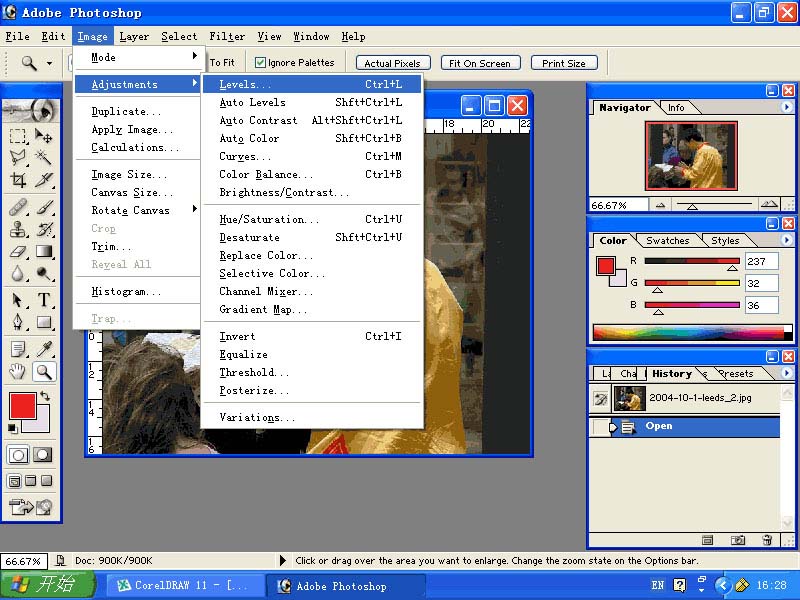This screenshot has height=600, width=800.
Task: Choose the Eraser tool
Action: pos(18,252)
